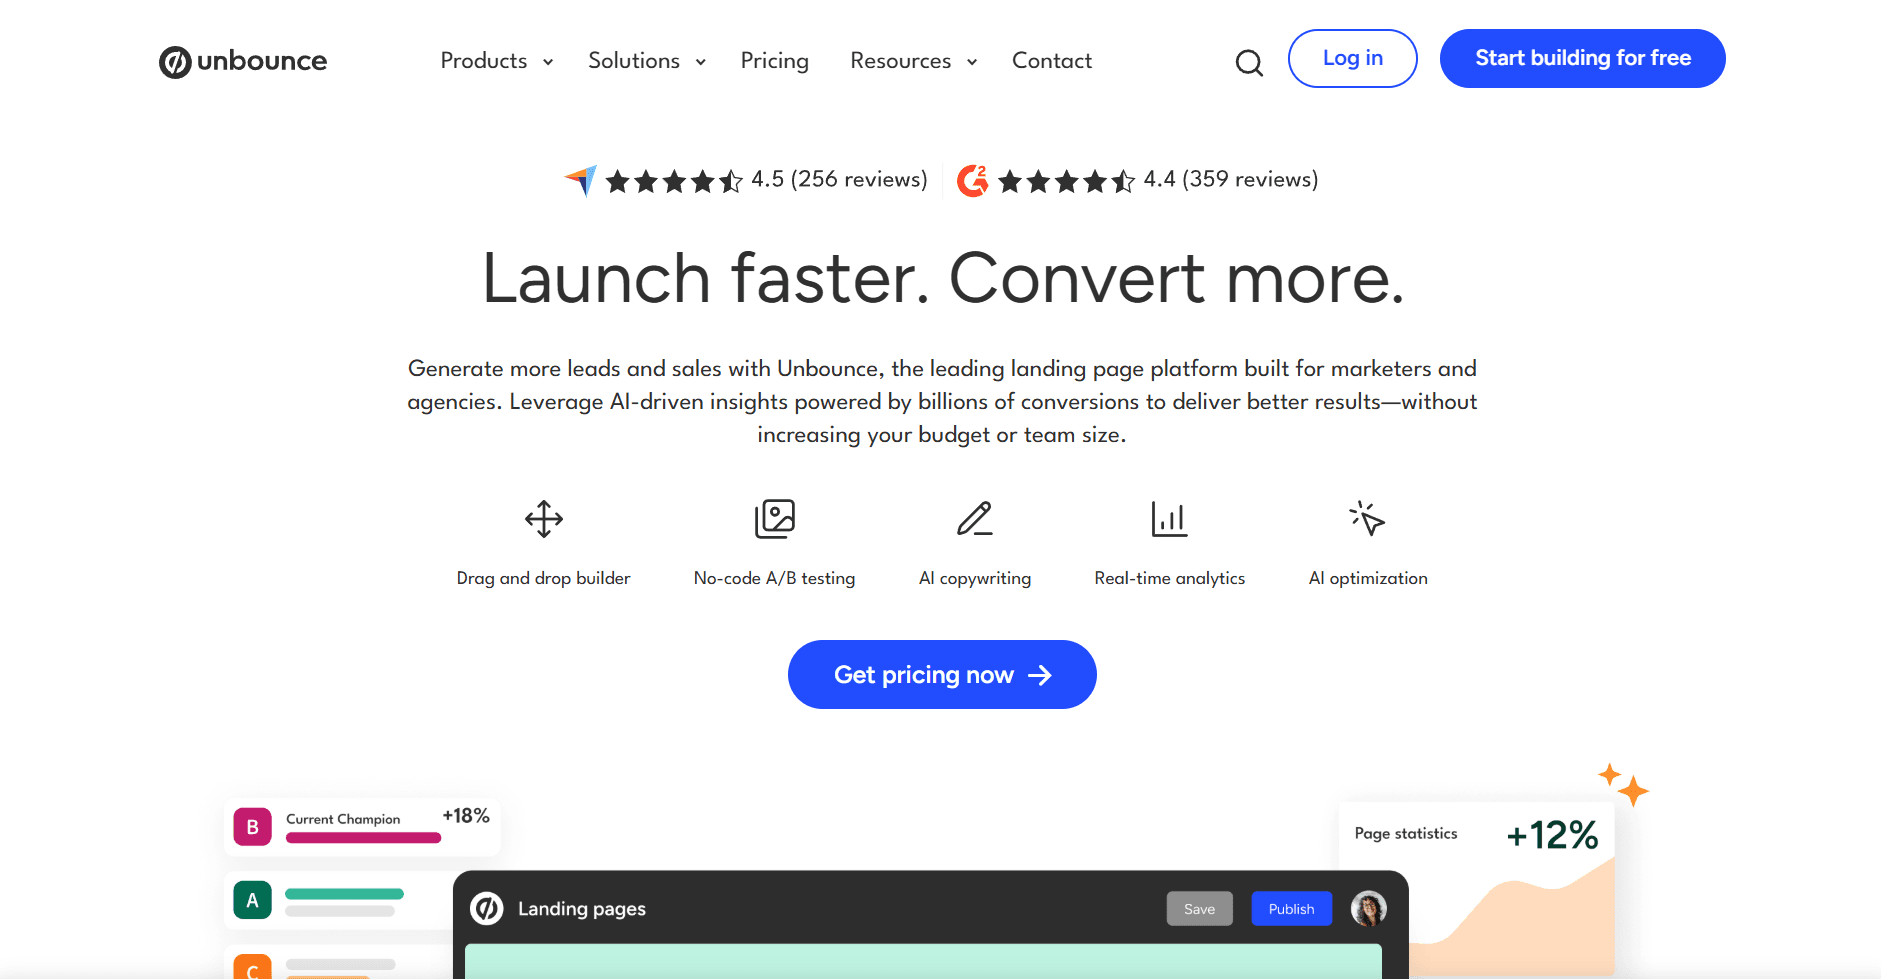Click the Unbounce logo
The height and width of the screenshot is (979, 1881).
click(243, 61)
